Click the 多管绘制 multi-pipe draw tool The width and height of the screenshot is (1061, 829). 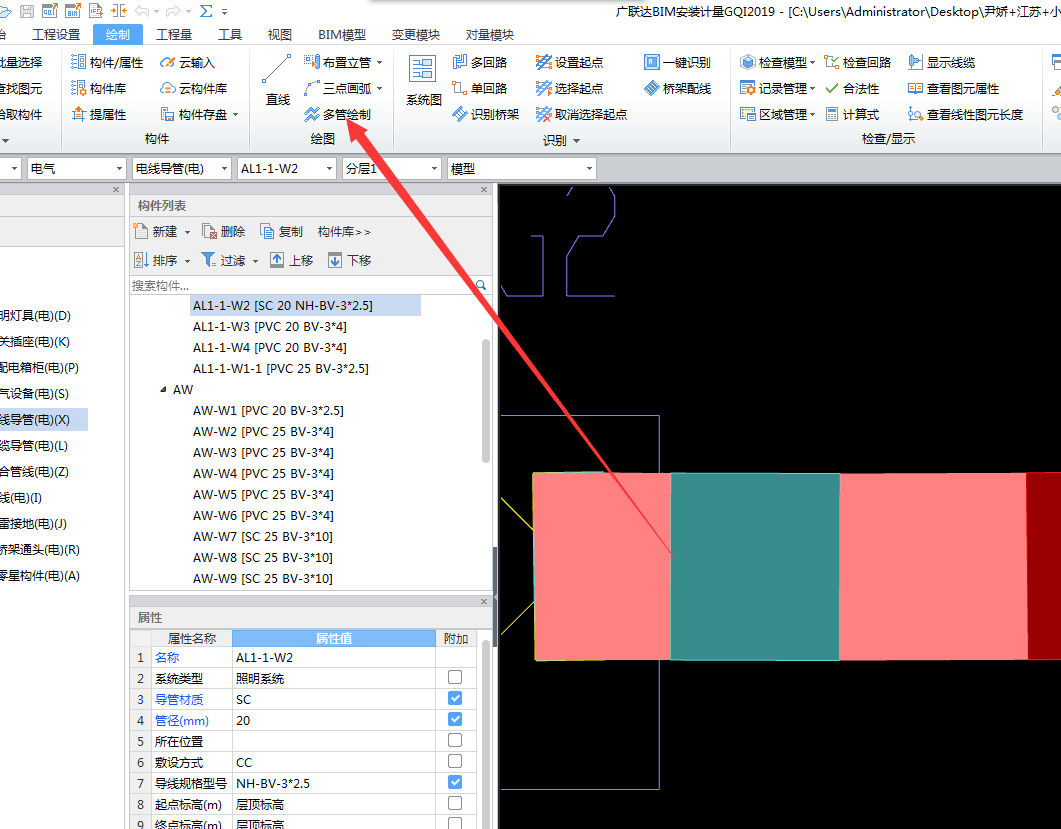pyautogui.click(x=338, y=114)
